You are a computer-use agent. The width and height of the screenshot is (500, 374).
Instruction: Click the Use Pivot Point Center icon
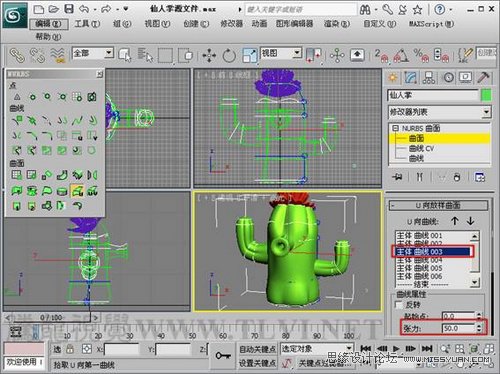(x=313, y=55)
